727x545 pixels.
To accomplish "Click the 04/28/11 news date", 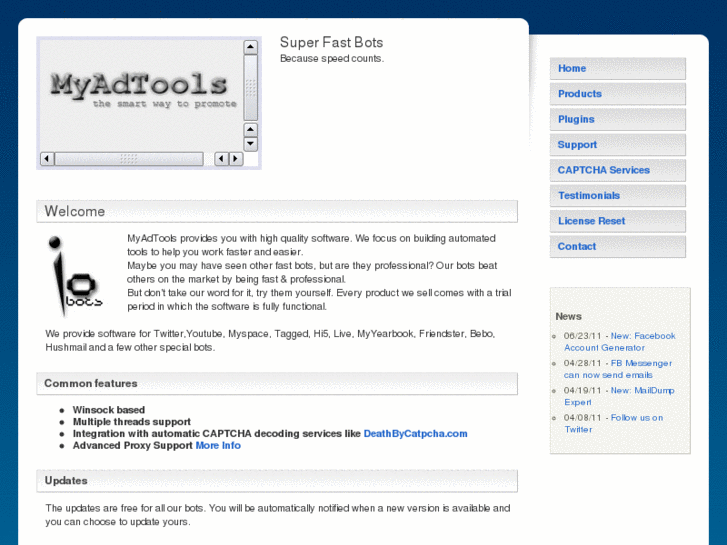I will [583, 363].
